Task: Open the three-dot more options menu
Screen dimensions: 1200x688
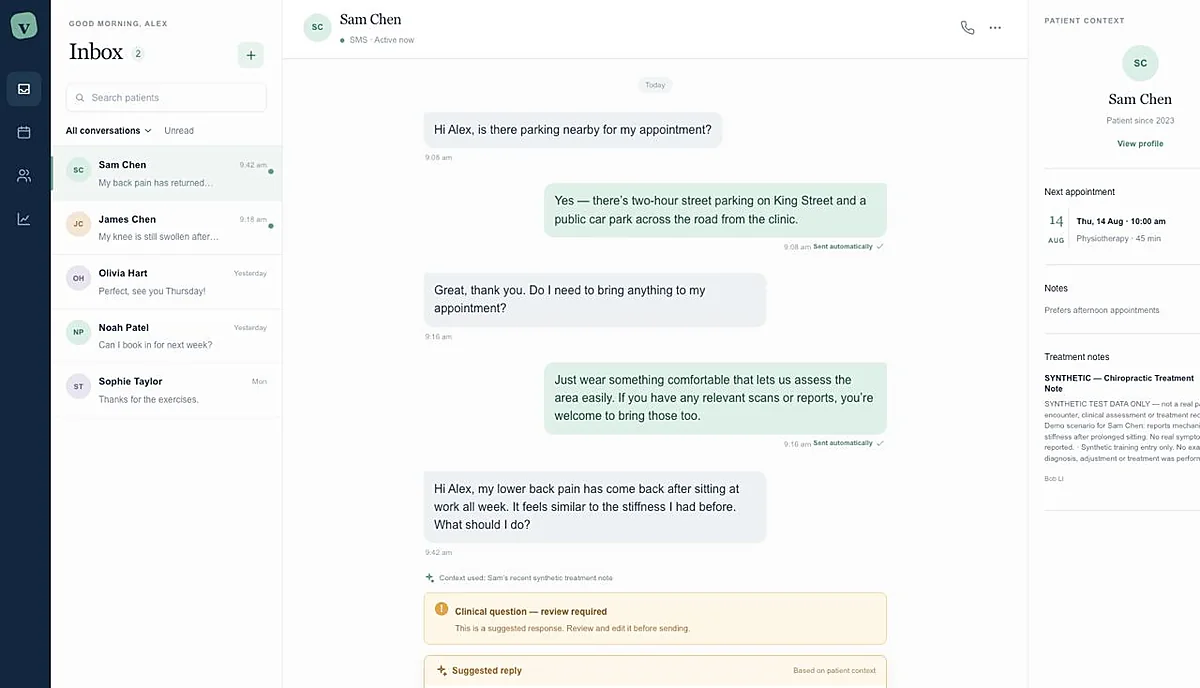Action: coord(995,28)
